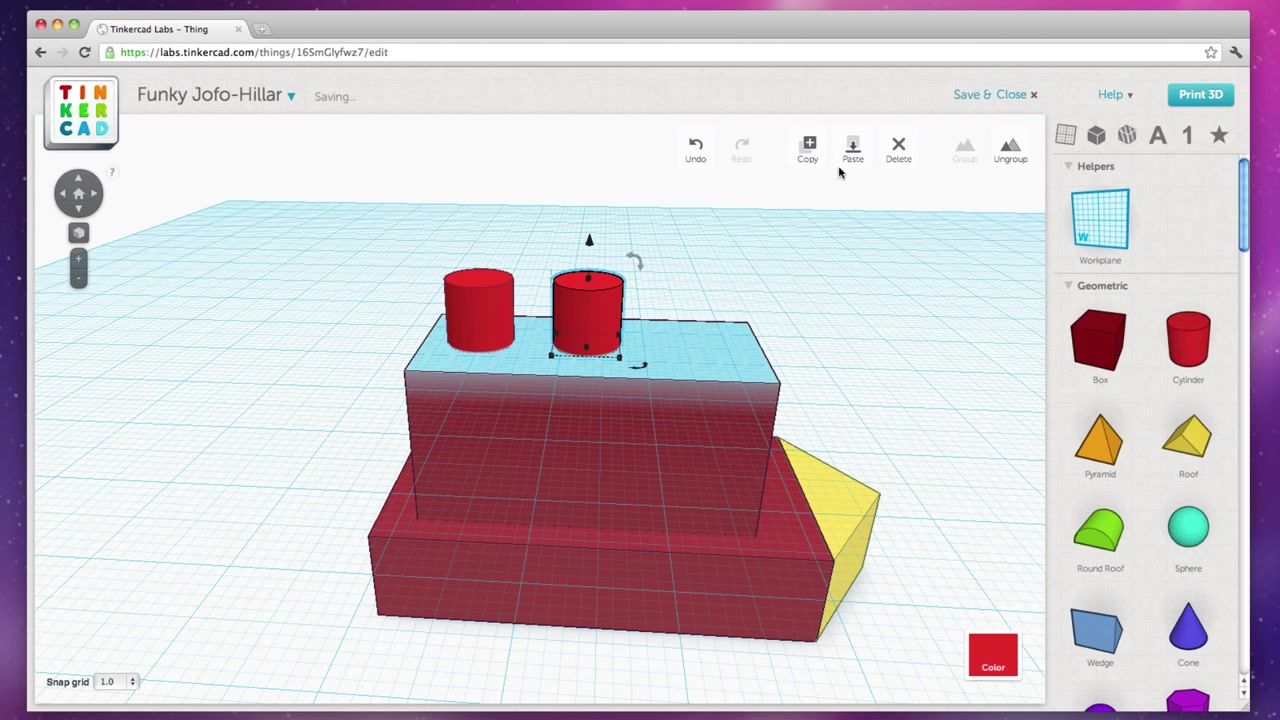Open the Help menu
Screen dimensions: 1280x720
1113,94
